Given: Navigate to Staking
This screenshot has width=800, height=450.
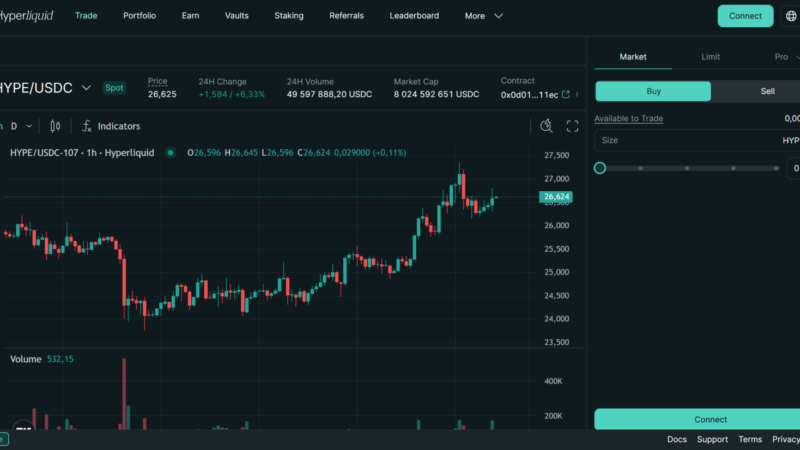Looking at the screenshot, I should coord(289,16).
